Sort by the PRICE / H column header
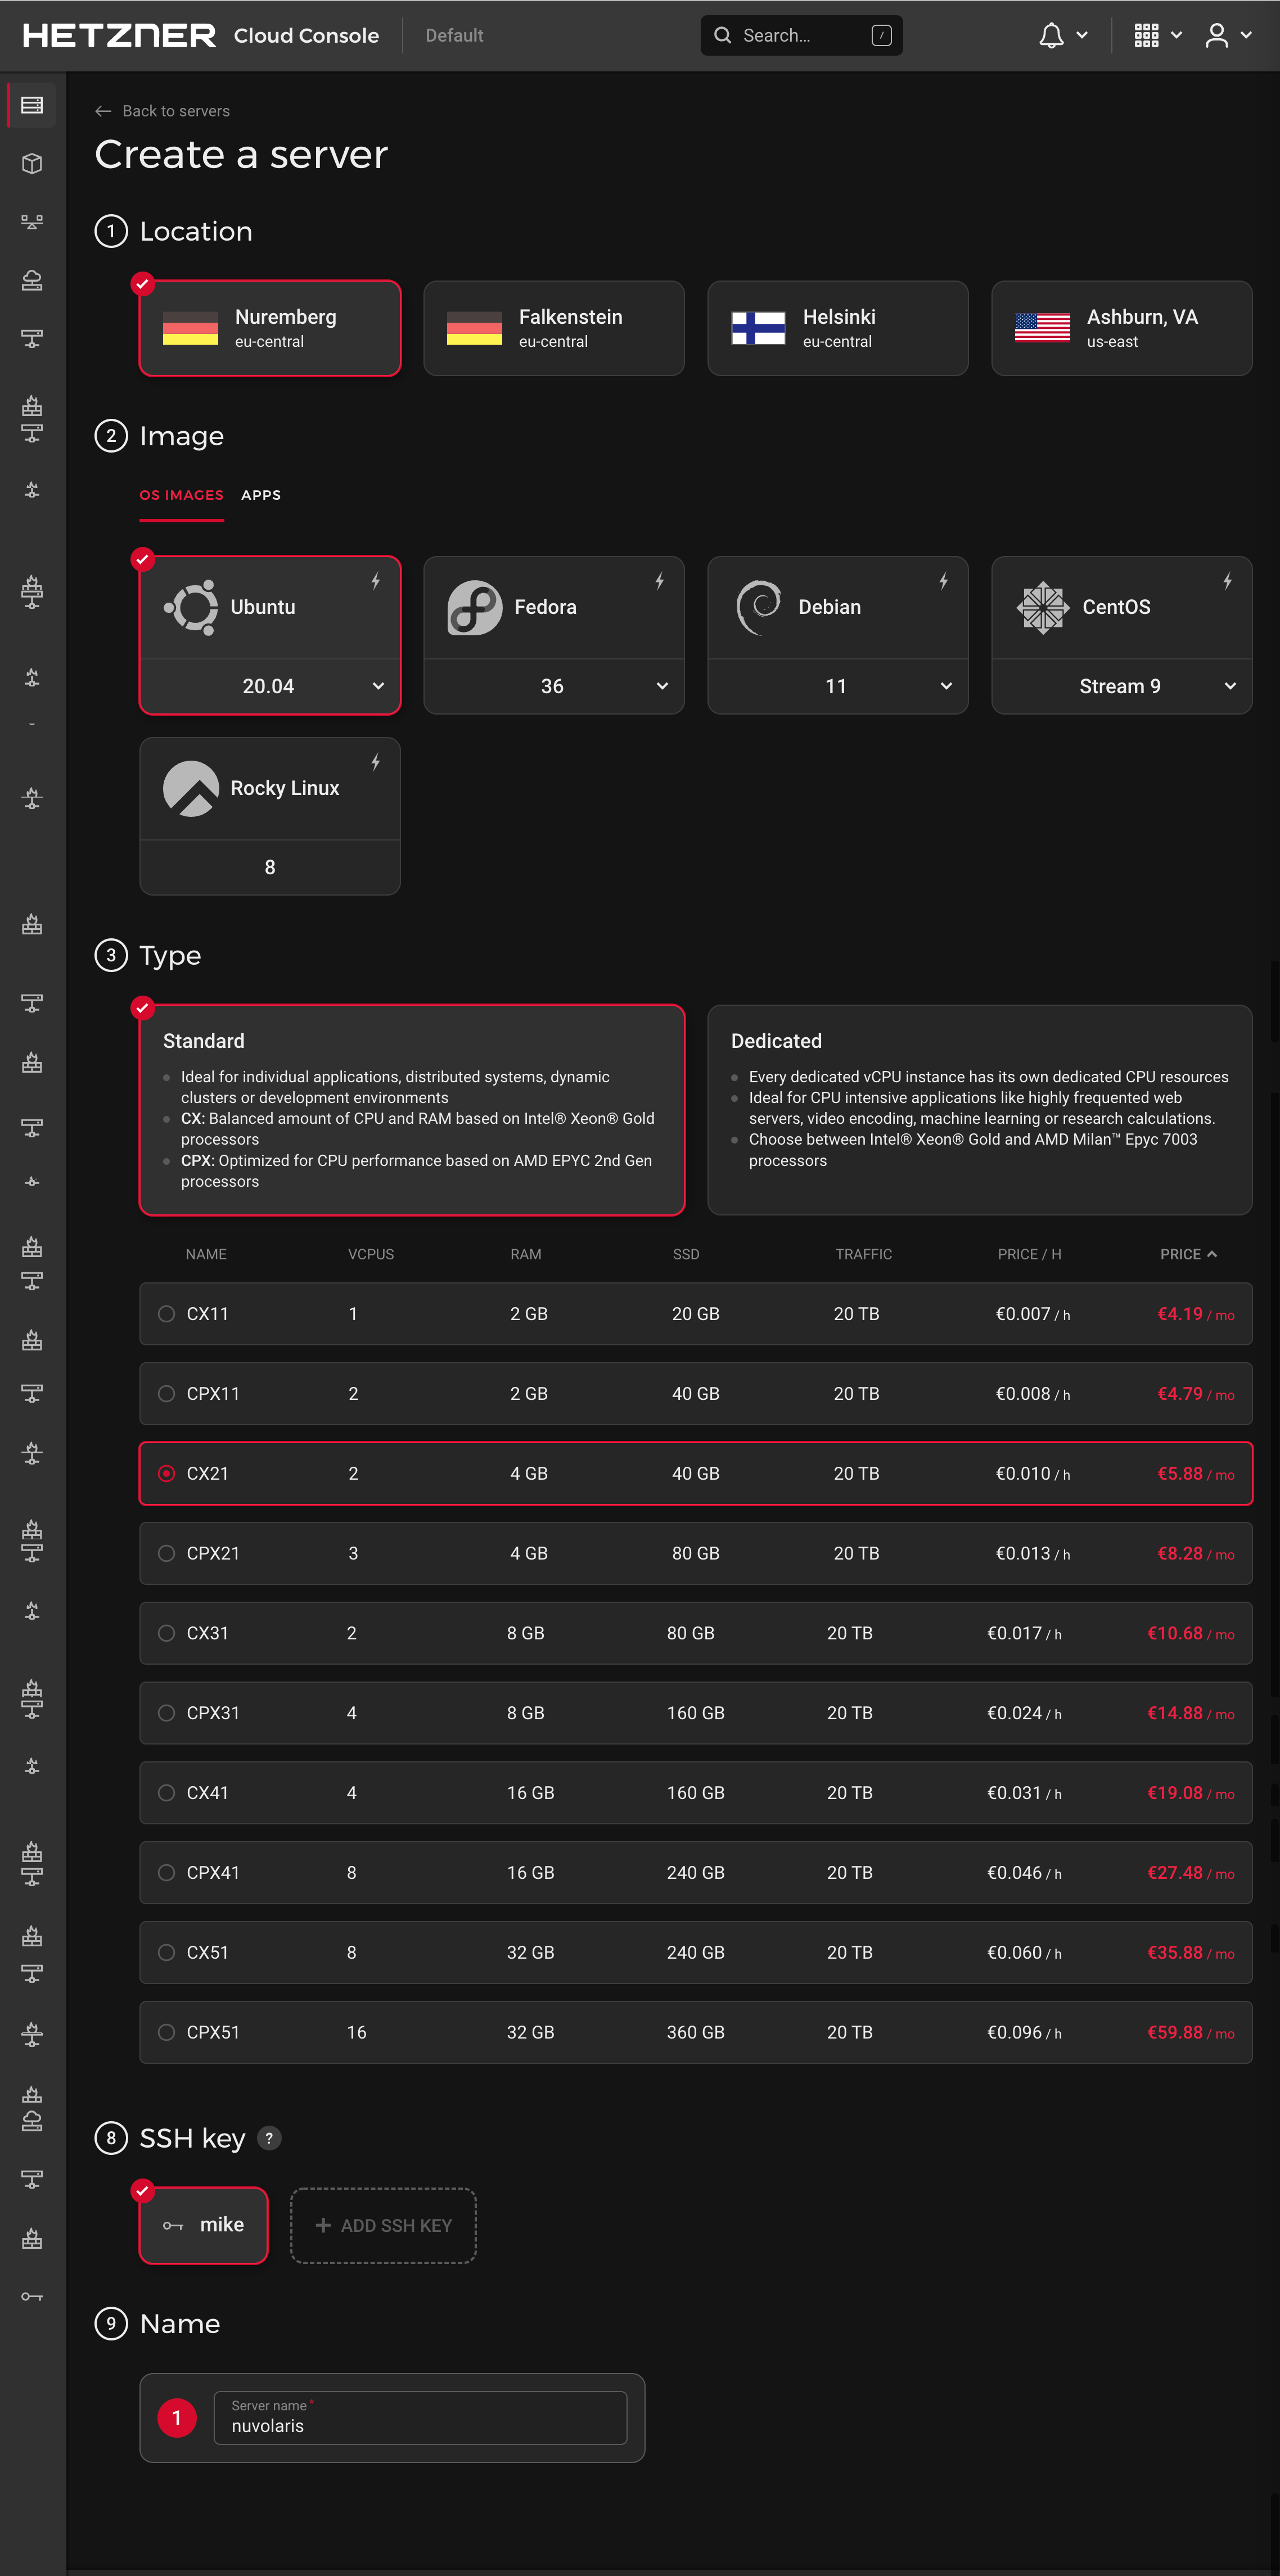Image resolution: width=1280 pixels, height=2576 pixels. point(1029,1254)
